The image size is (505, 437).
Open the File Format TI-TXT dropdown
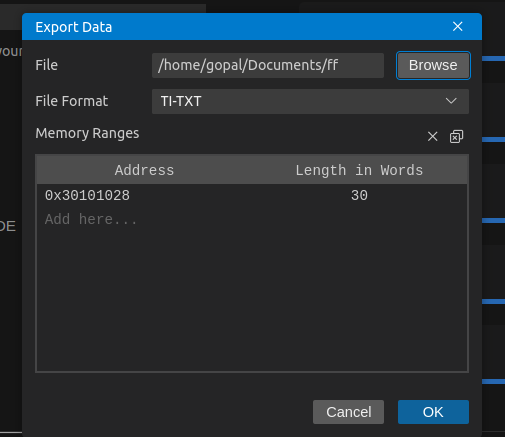click(x=310, y=101)
